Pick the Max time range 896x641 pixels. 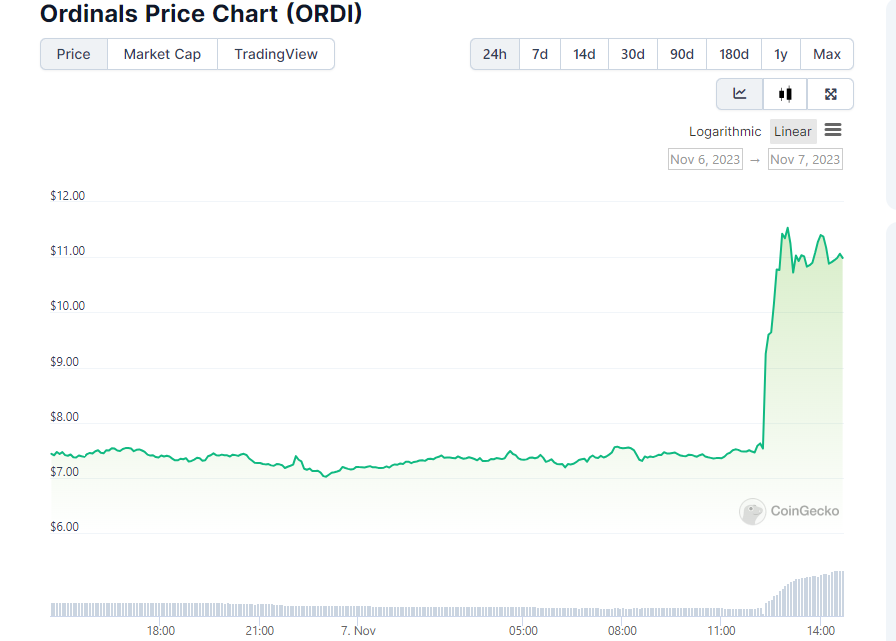click(827, 54)
